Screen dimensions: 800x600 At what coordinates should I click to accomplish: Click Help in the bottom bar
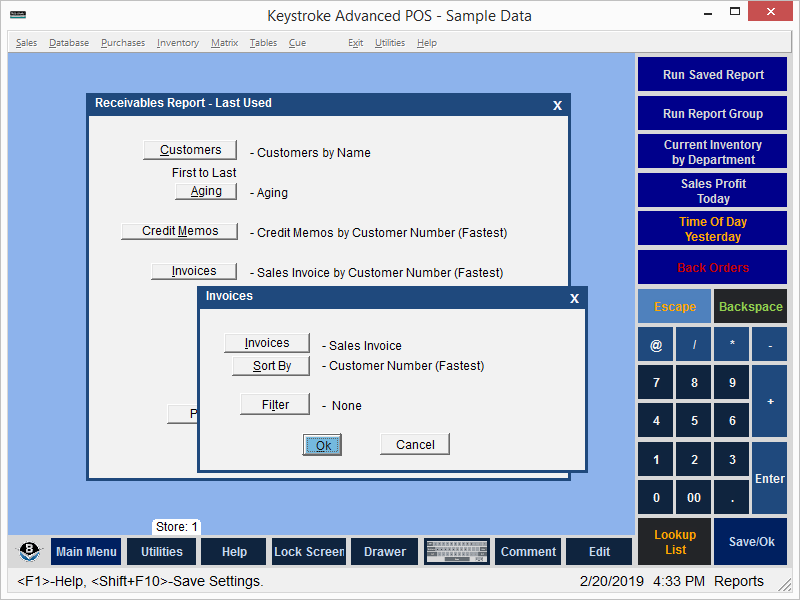(234, 552)
